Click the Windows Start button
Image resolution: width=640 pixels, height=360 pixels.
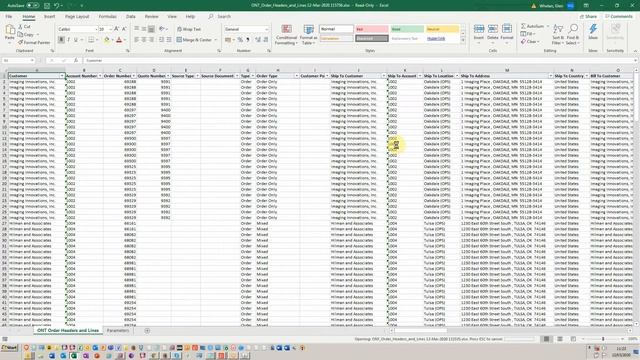click(x=9, y=348)
